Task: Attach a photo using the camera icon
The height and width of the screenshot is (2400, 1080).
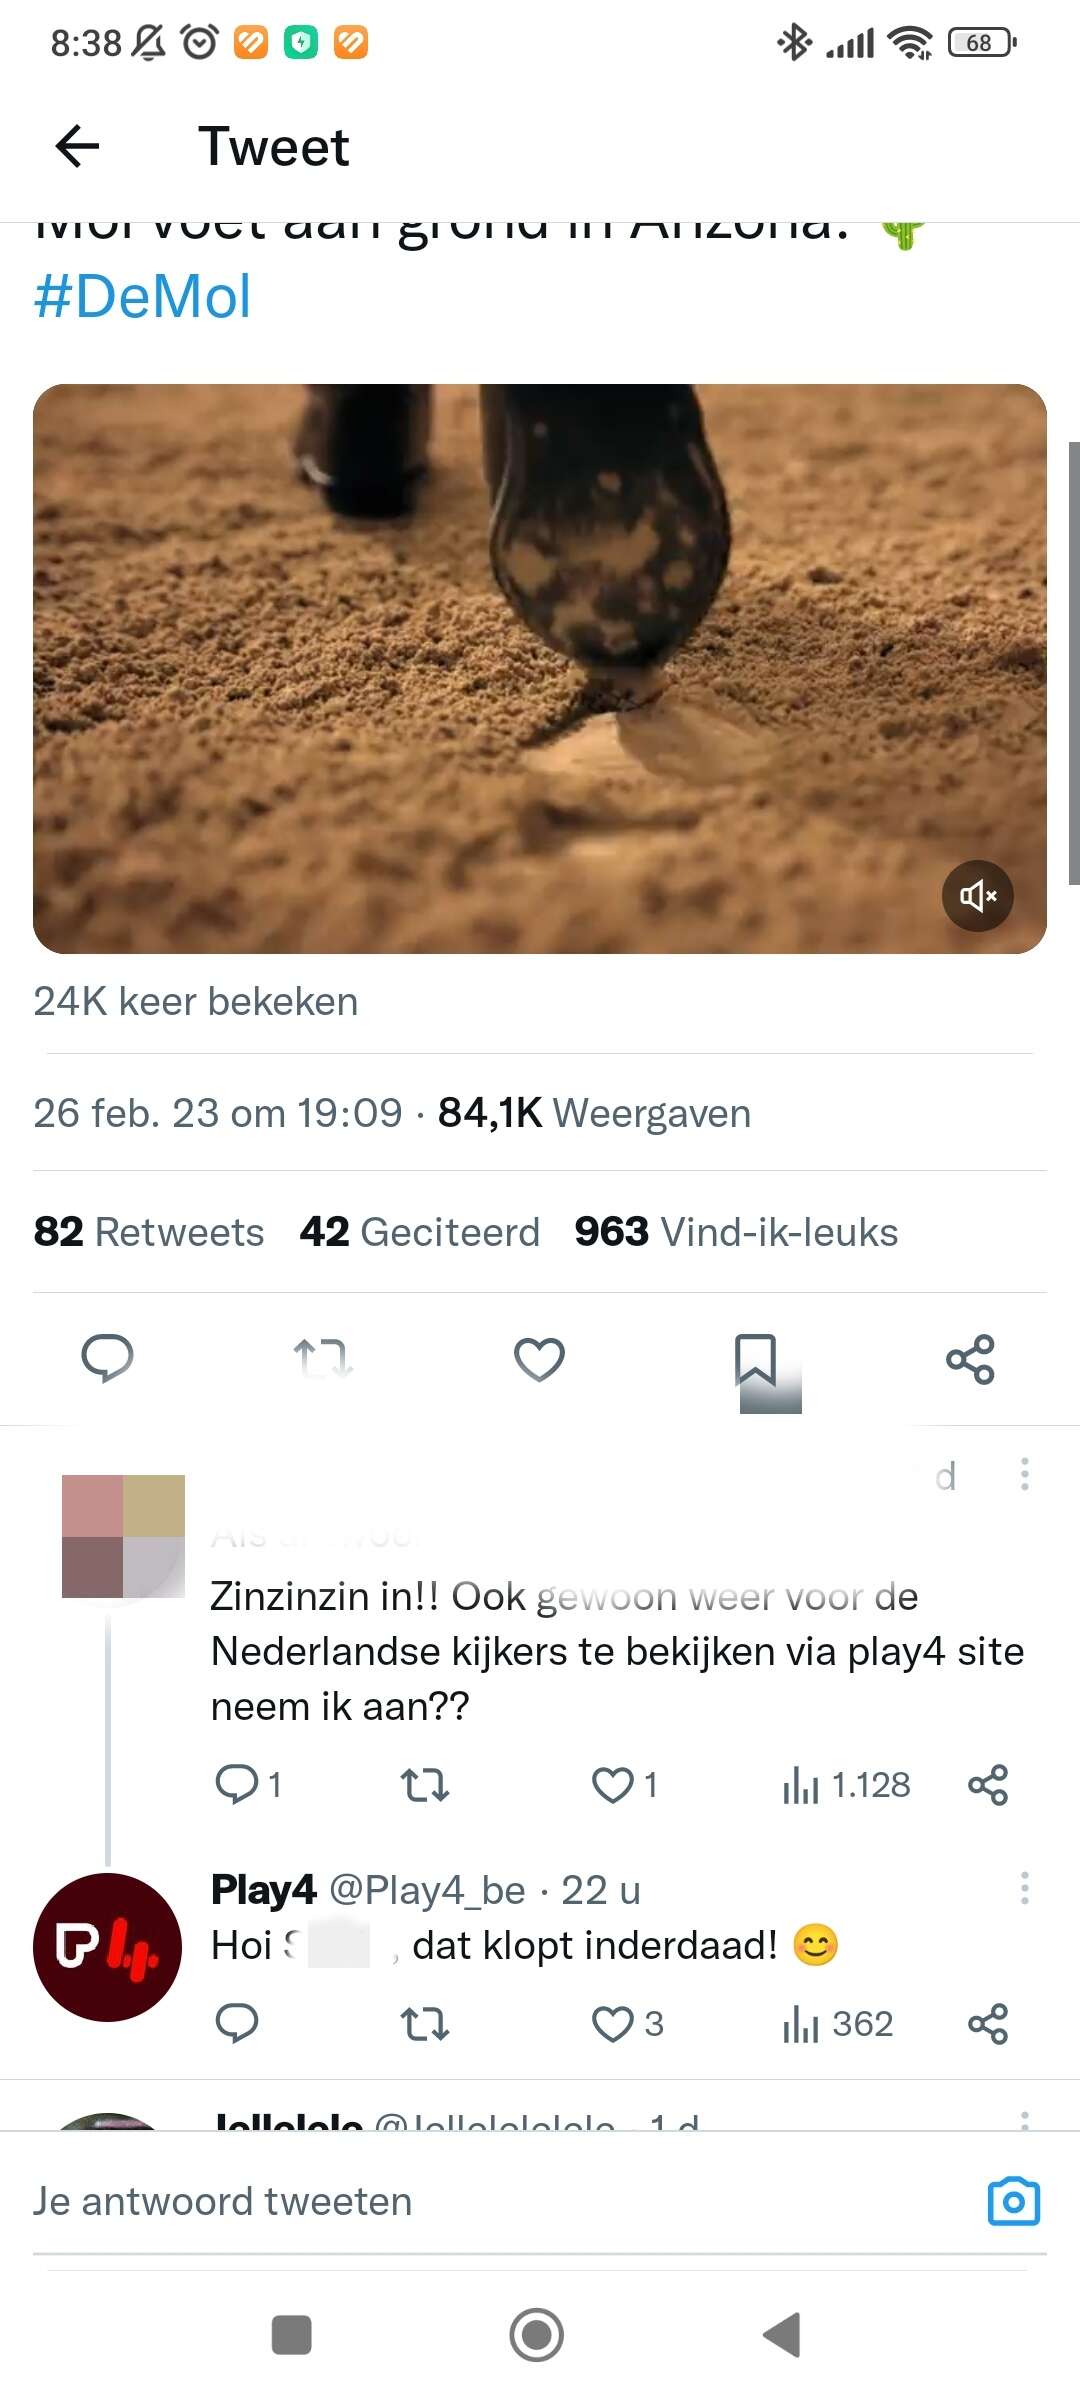Action: pos(1014,2202)
